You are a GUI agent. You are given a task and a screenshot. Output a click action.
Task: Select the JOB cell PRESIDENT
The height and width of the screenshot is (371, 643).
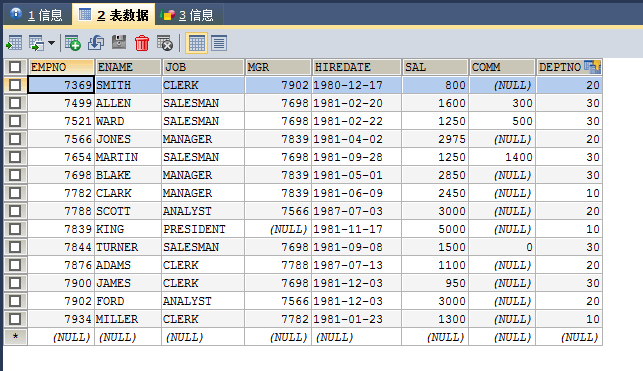203,229
